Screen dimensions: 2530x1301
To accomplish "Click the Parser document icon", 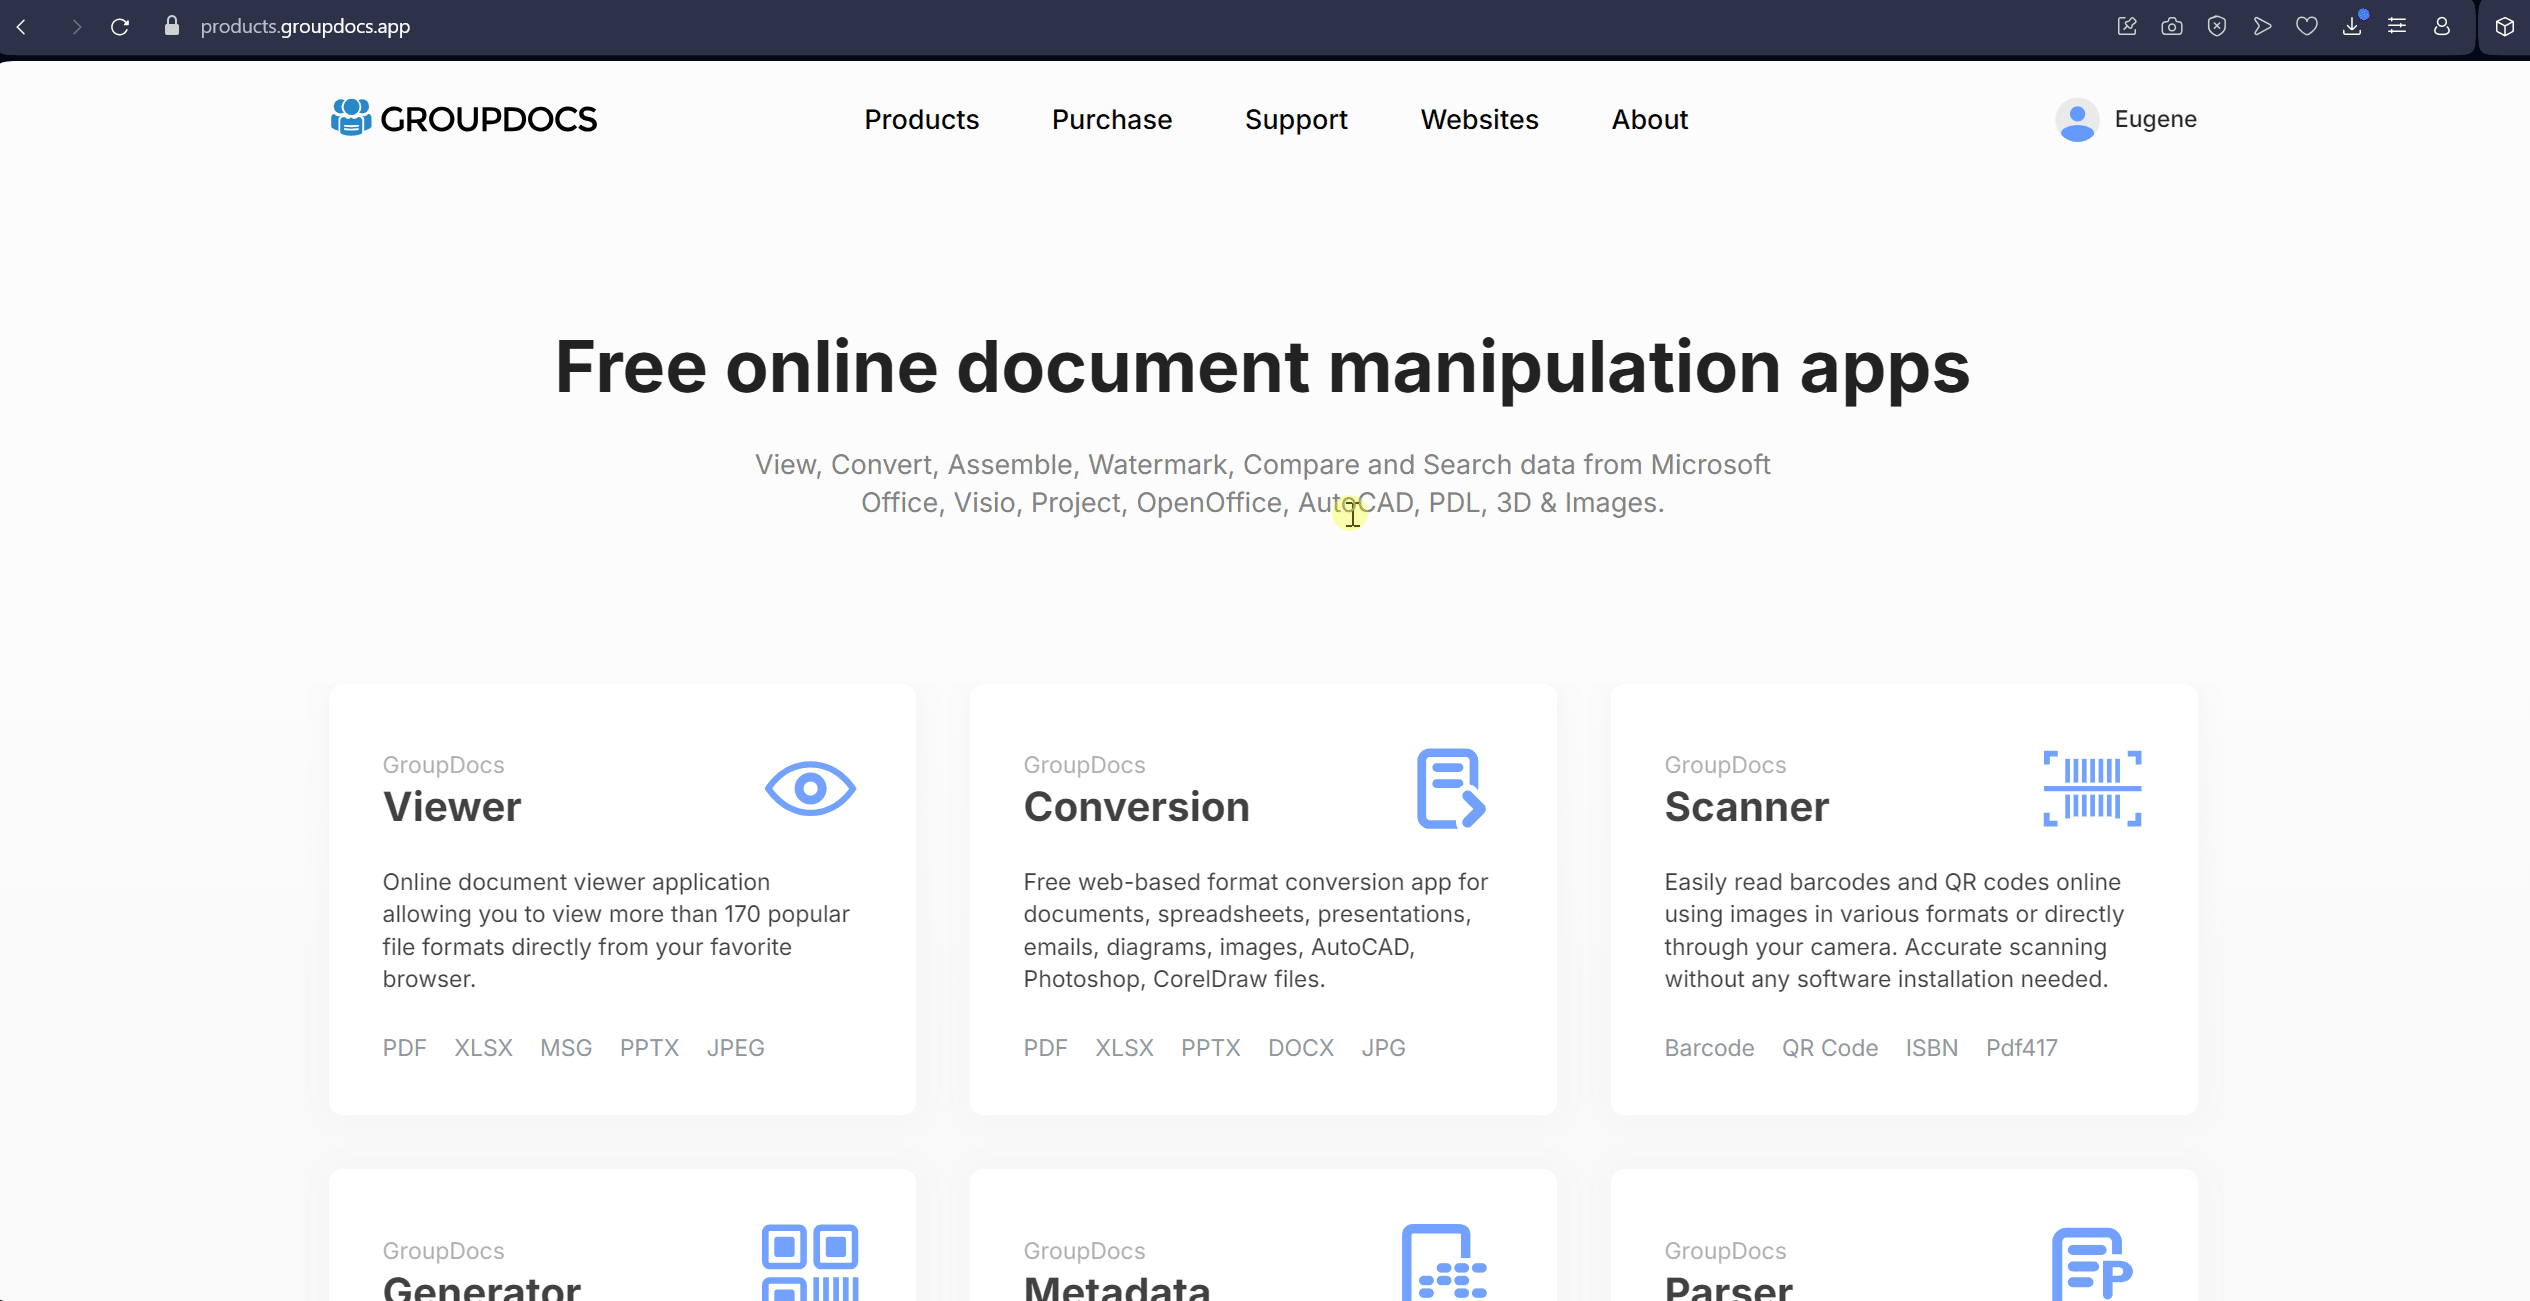I will point(2092,1264).
